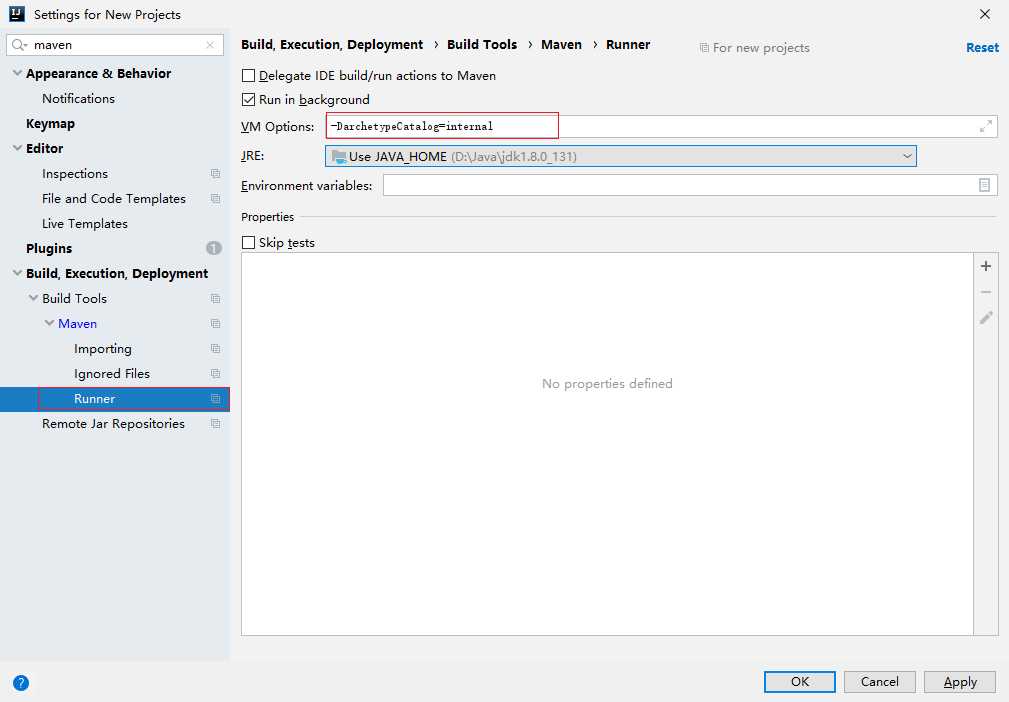Open Keymap settings
This screenshot has width=1009, height=702.
(50, 124)
